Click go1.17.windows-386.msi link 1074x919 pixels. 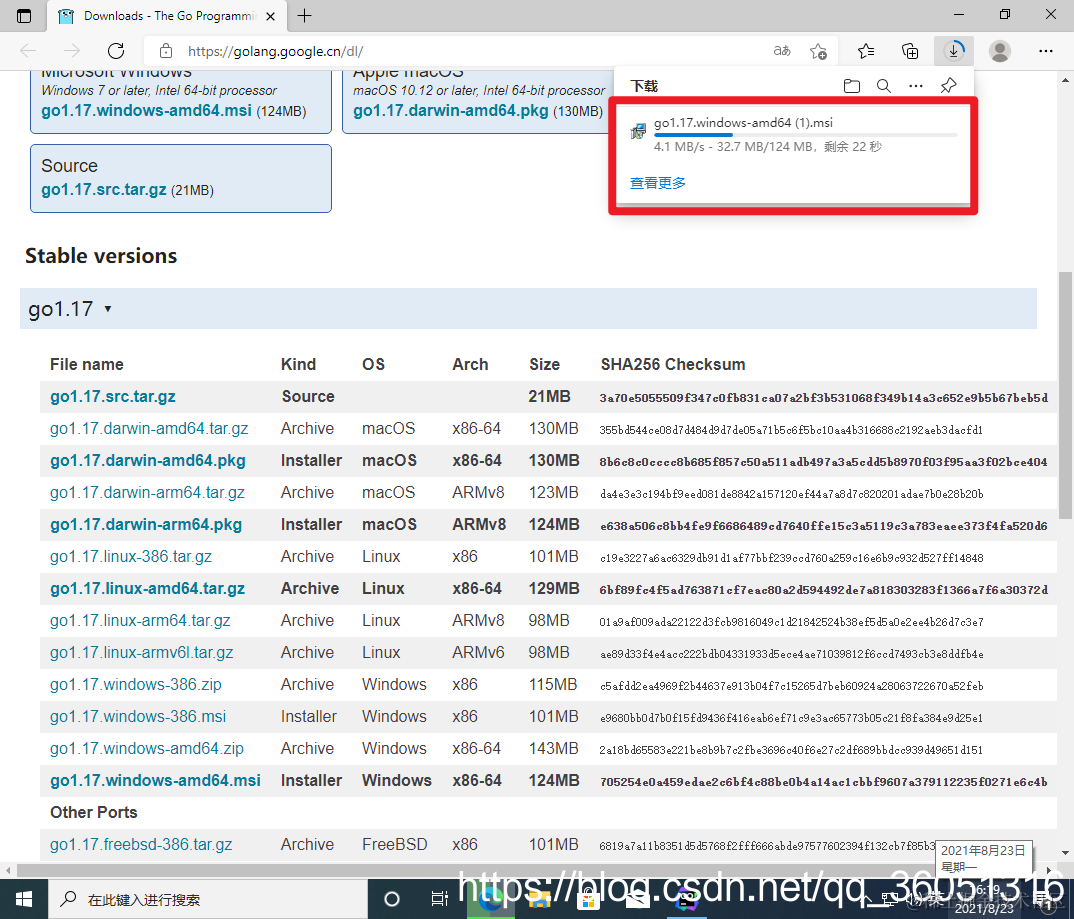tap(138, 716)
